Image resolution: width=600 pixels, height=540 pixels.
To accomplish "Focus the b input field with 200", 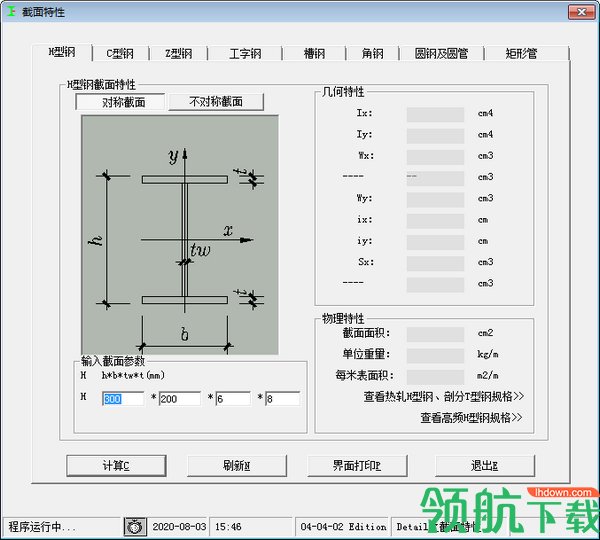I will coord(180,399).
